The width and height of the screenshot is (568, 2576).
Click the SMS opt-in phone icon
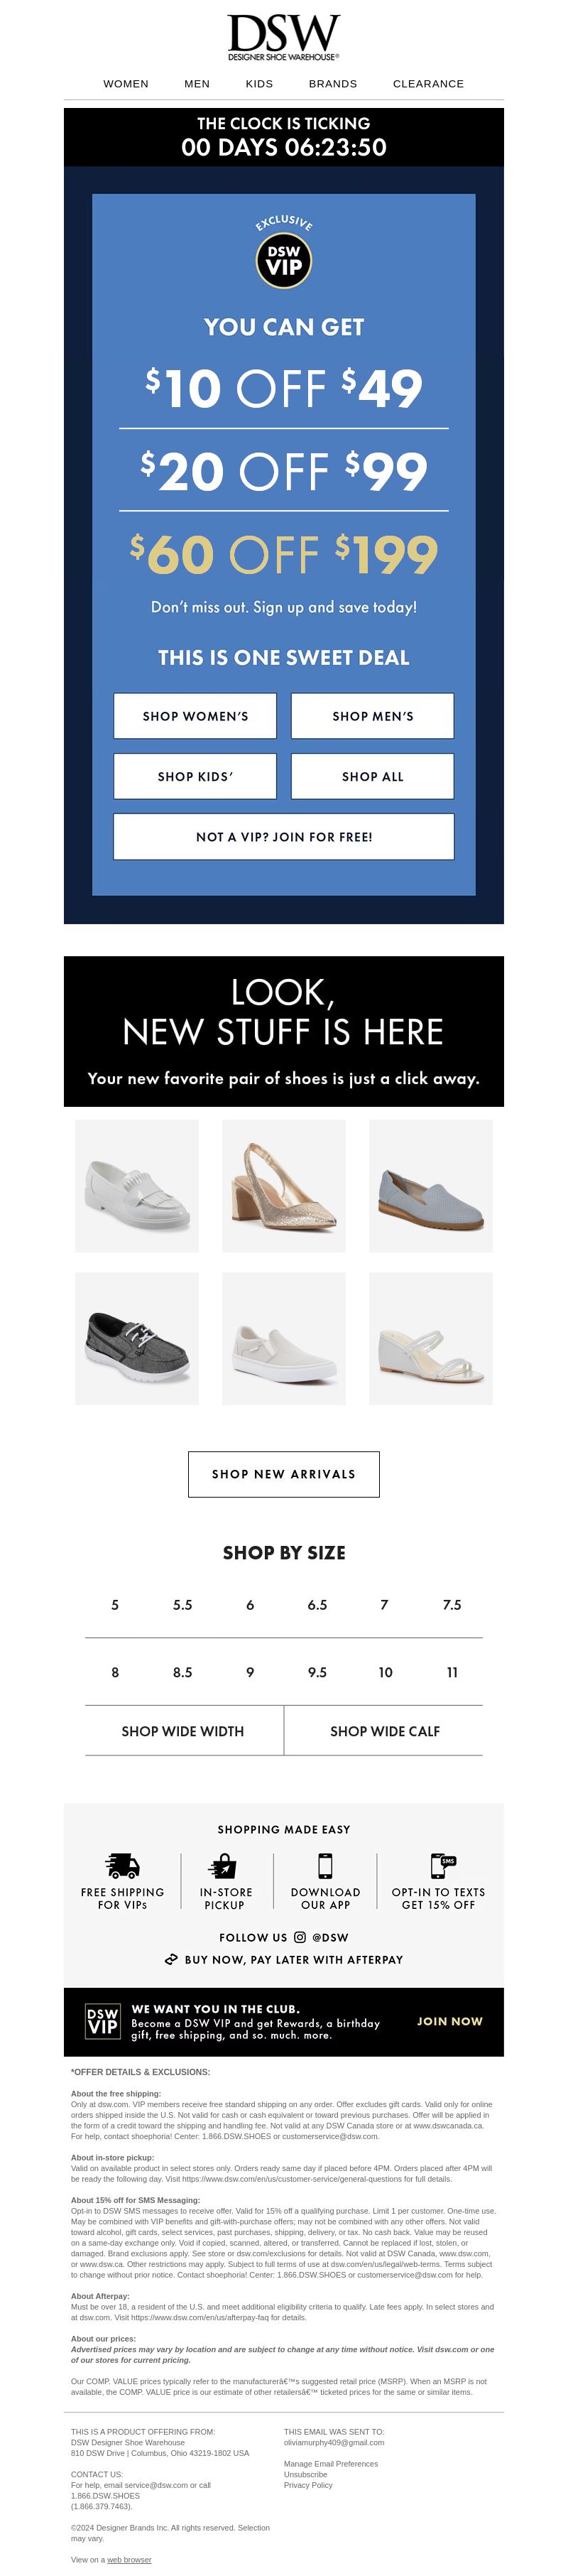442,1866
